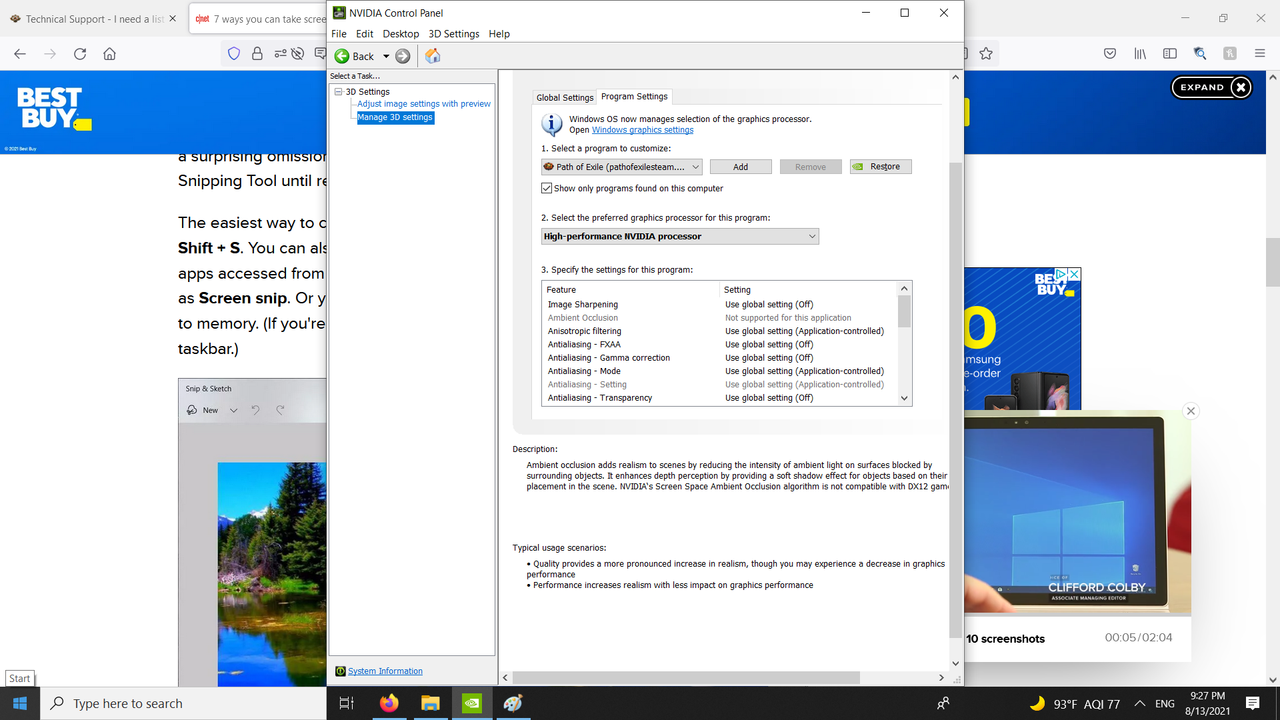Toggle Show only programs found on this computer
The width and height of the screenshot is (1280, 720).
[x=547, y=188]
